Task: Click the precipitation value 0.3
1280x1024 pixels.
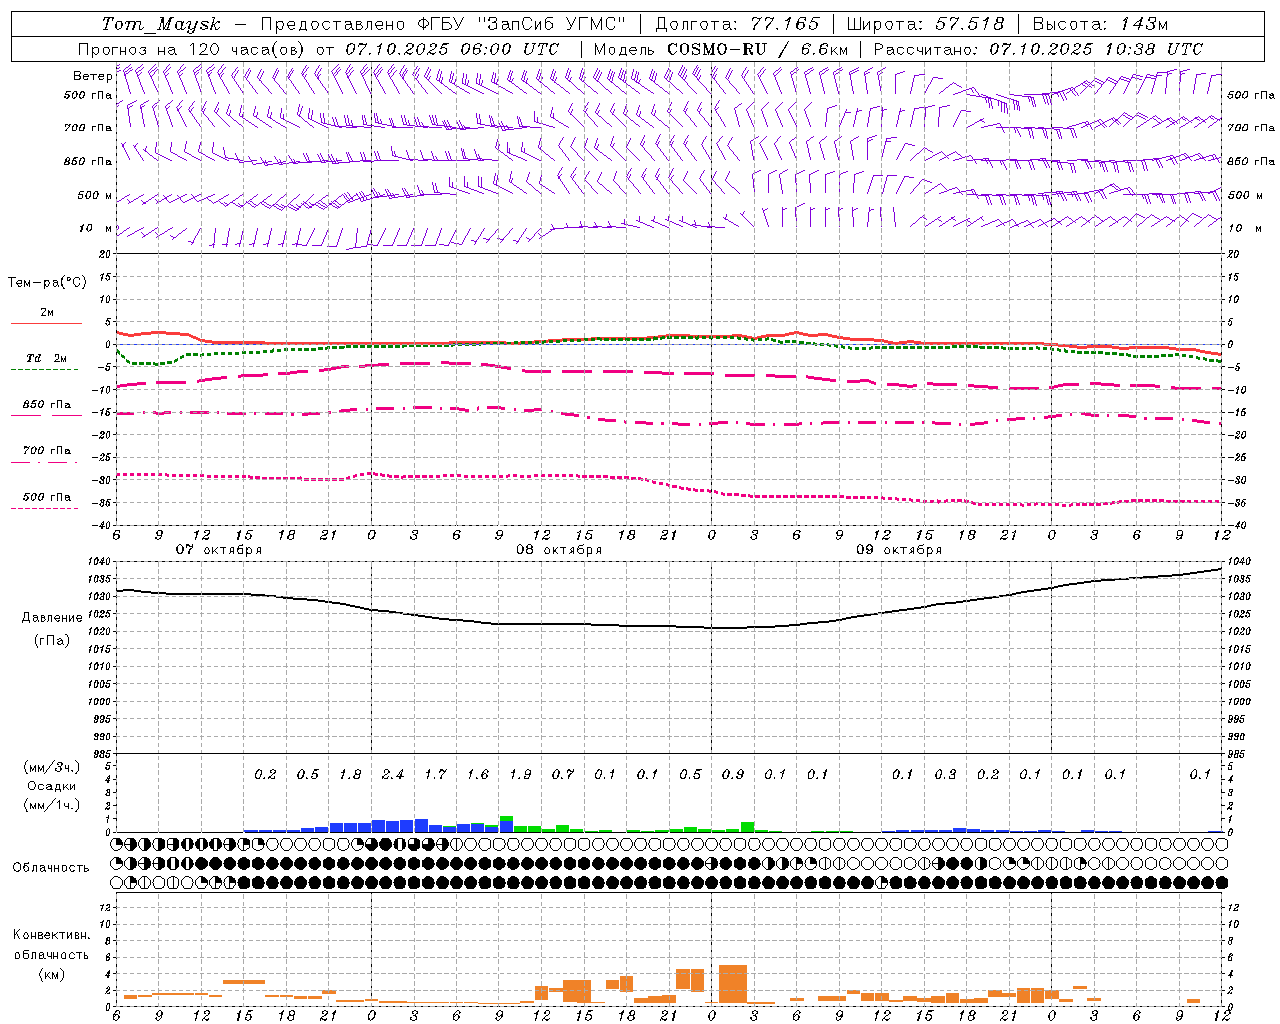Action: [x=945, y=774]
